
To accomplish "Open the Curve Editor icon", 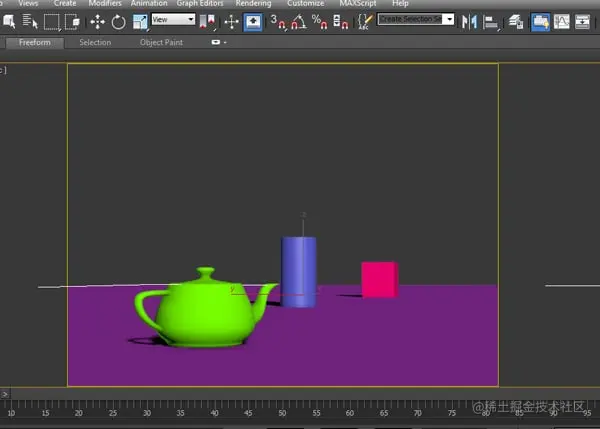I will pyautogui.click(x=562, y=22).
